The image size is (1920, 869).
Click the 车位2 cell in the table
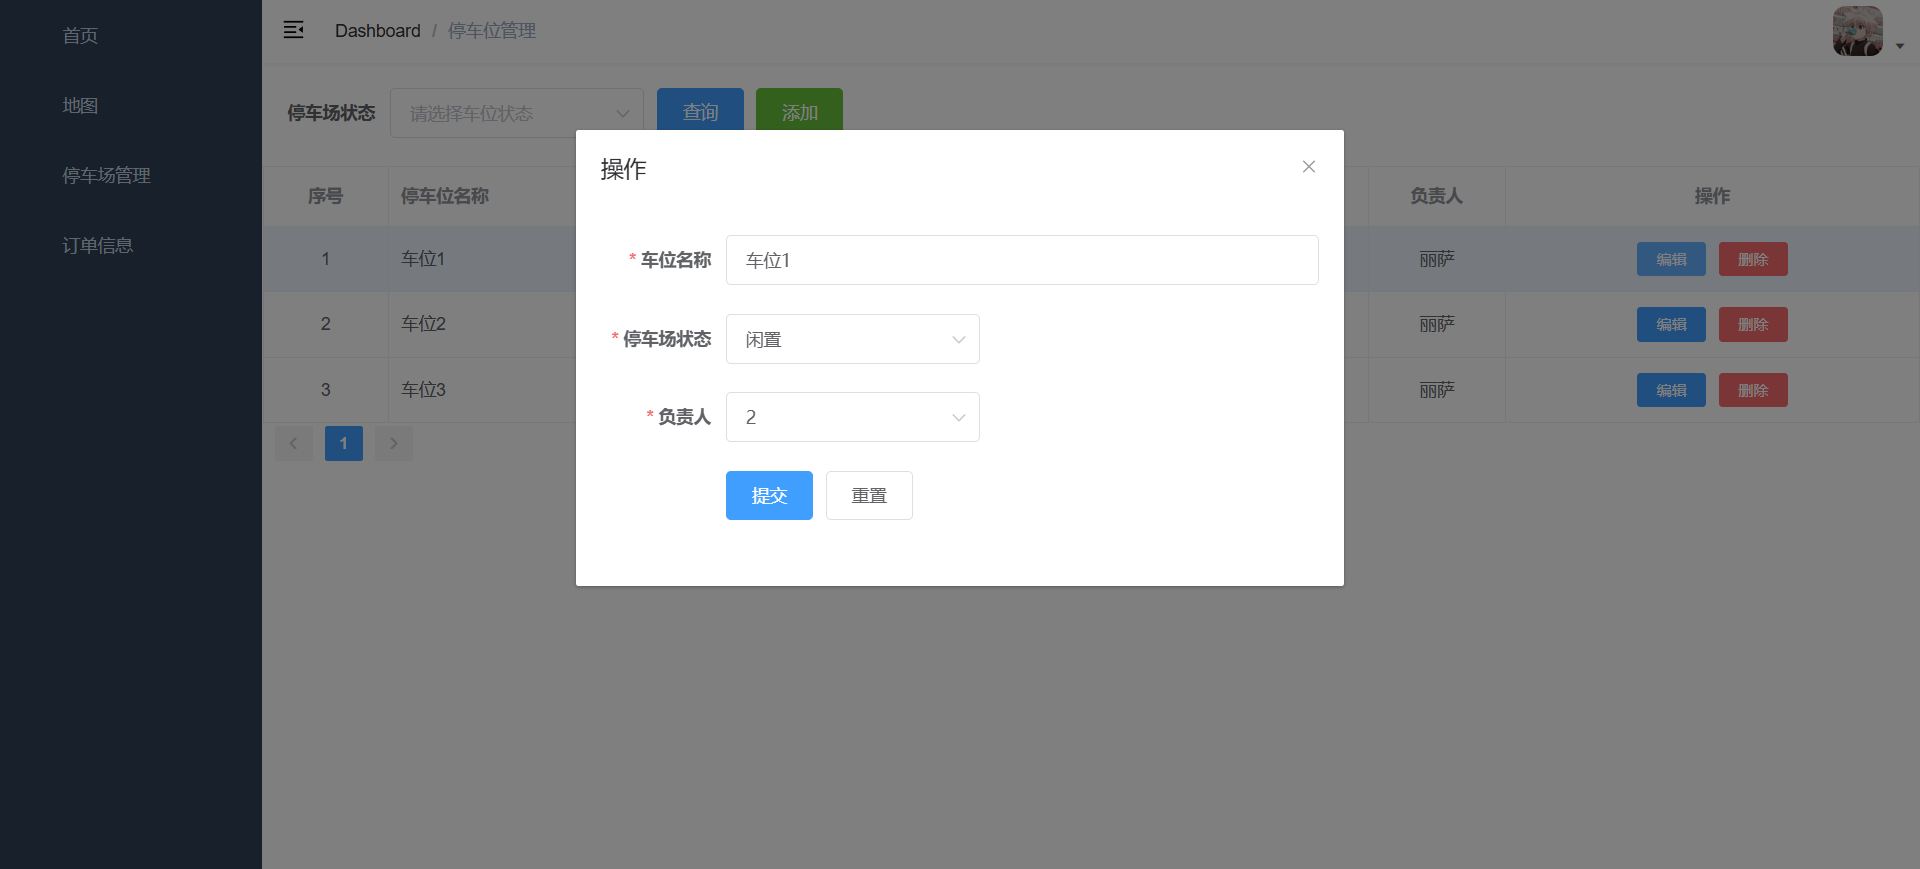423,324
